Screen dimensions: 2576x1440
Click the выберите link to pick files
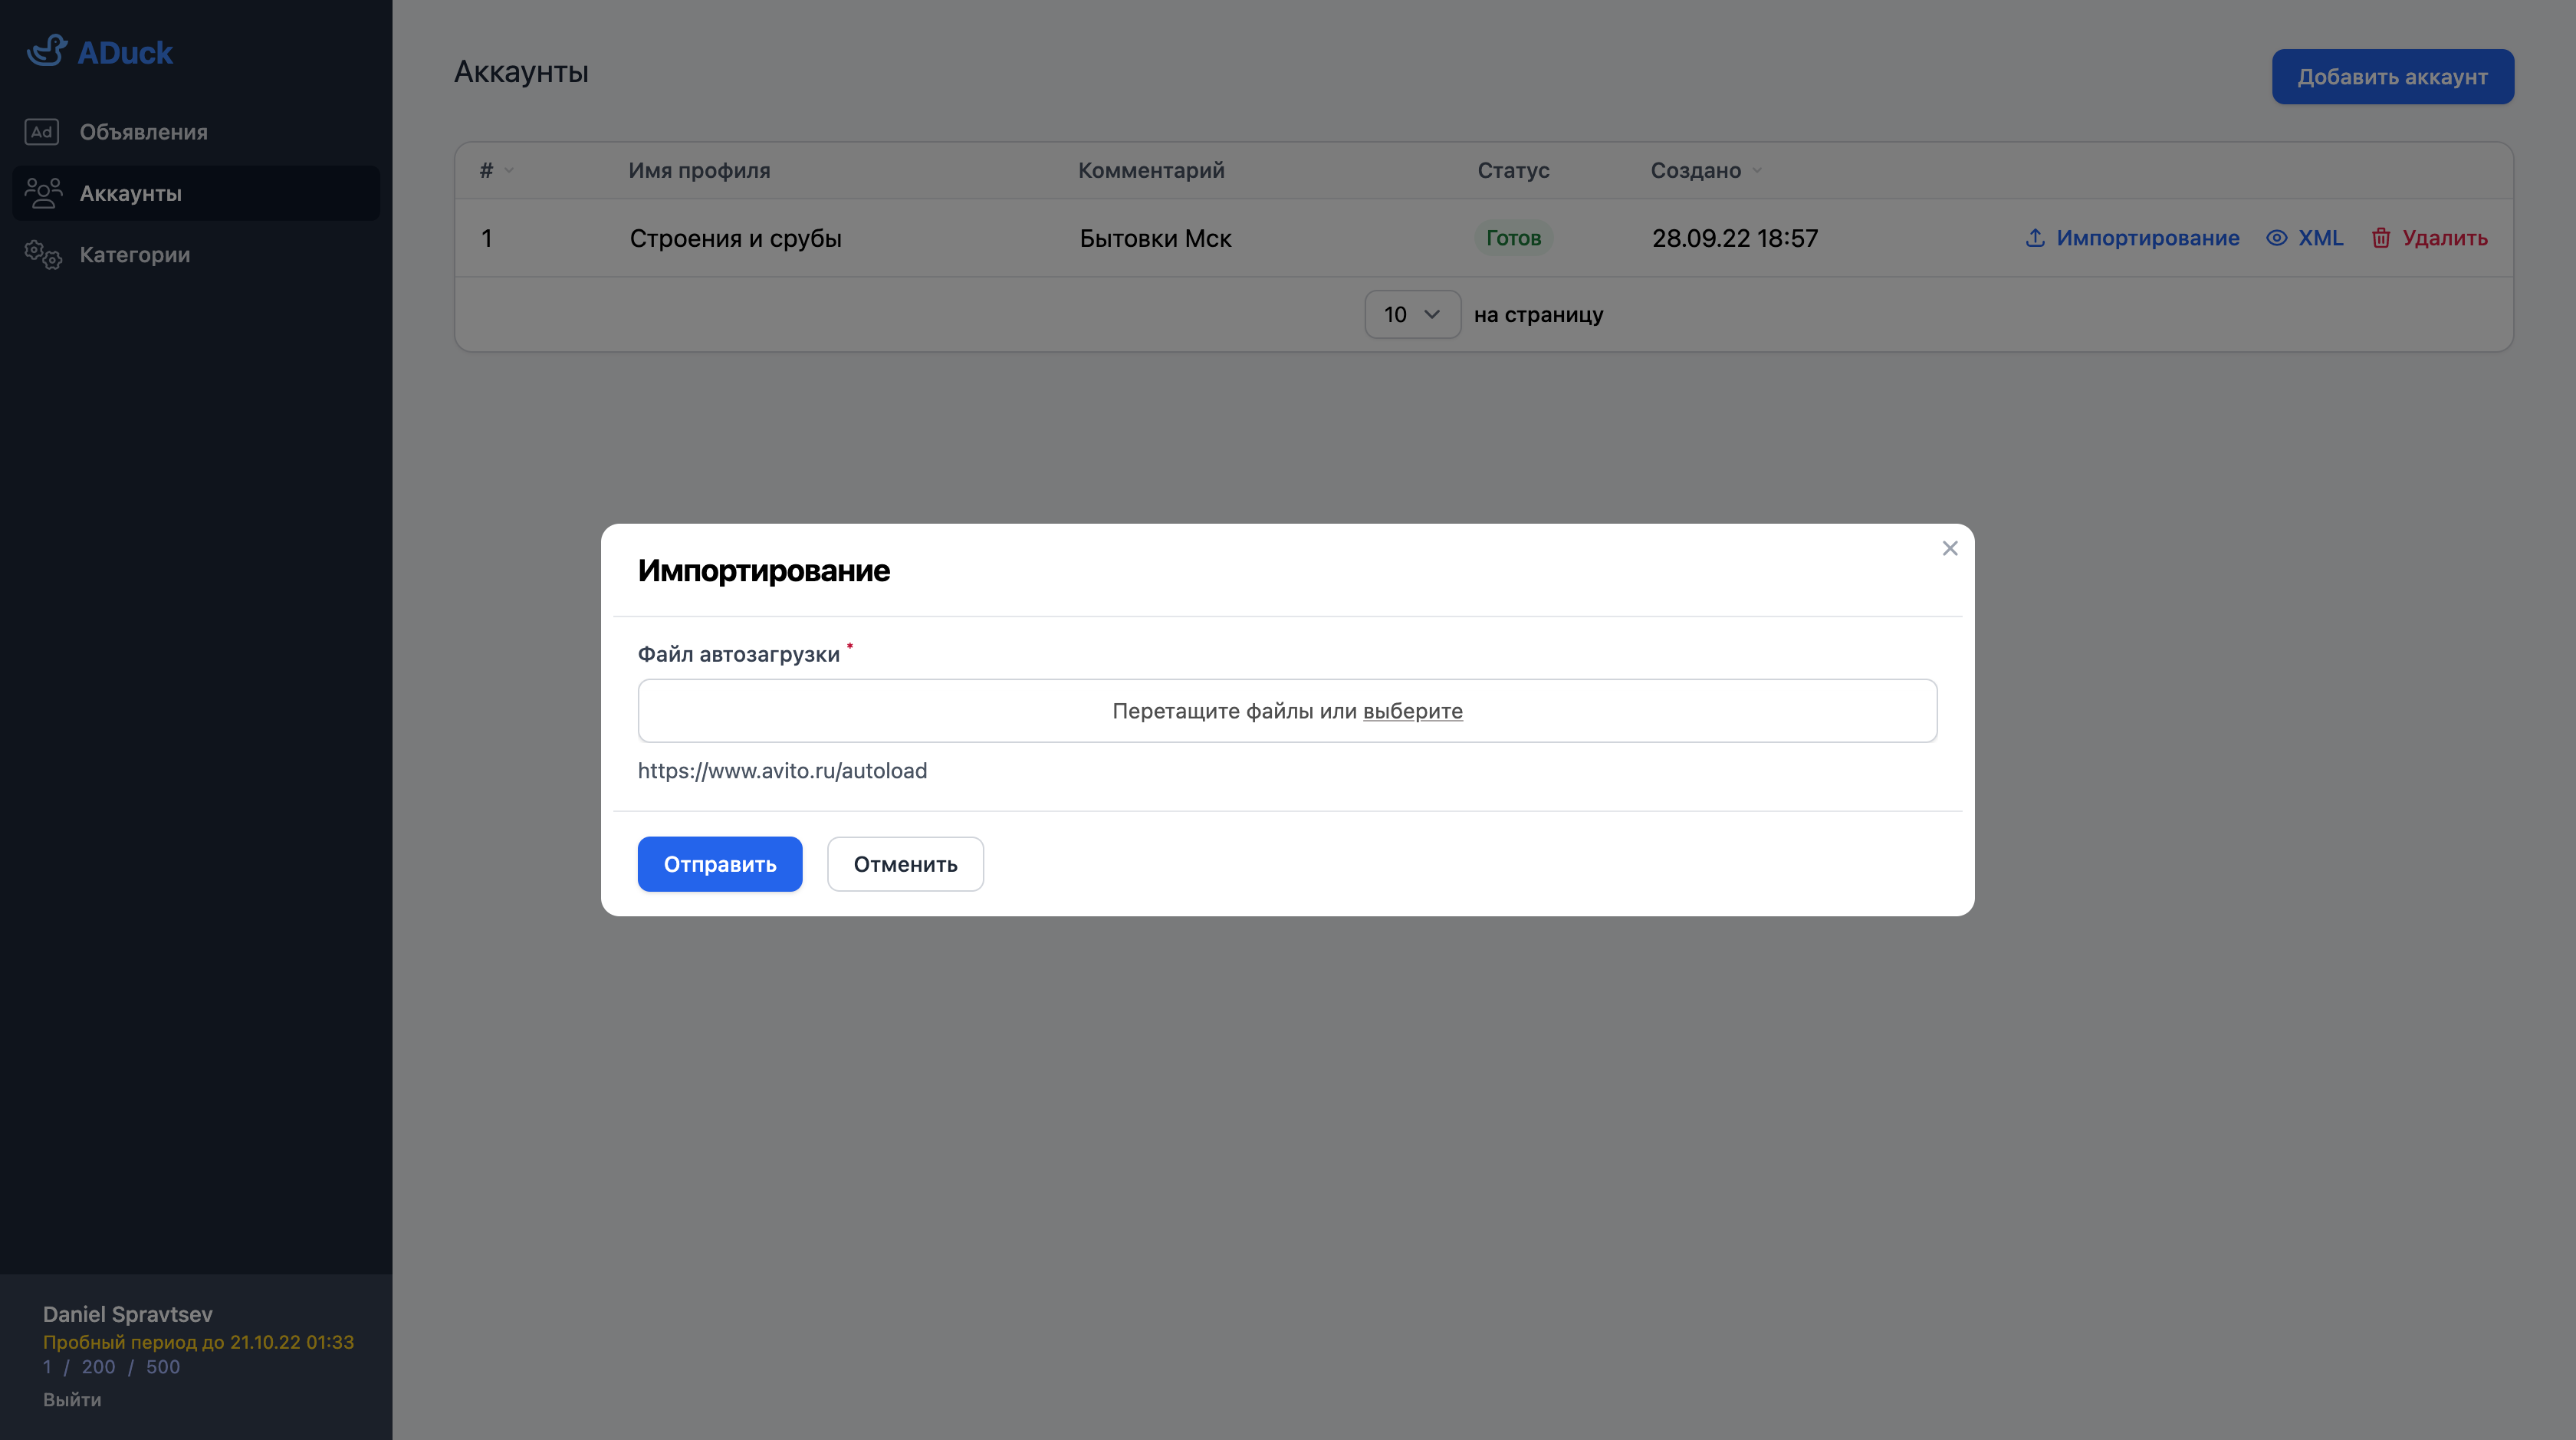point(1412,711)
